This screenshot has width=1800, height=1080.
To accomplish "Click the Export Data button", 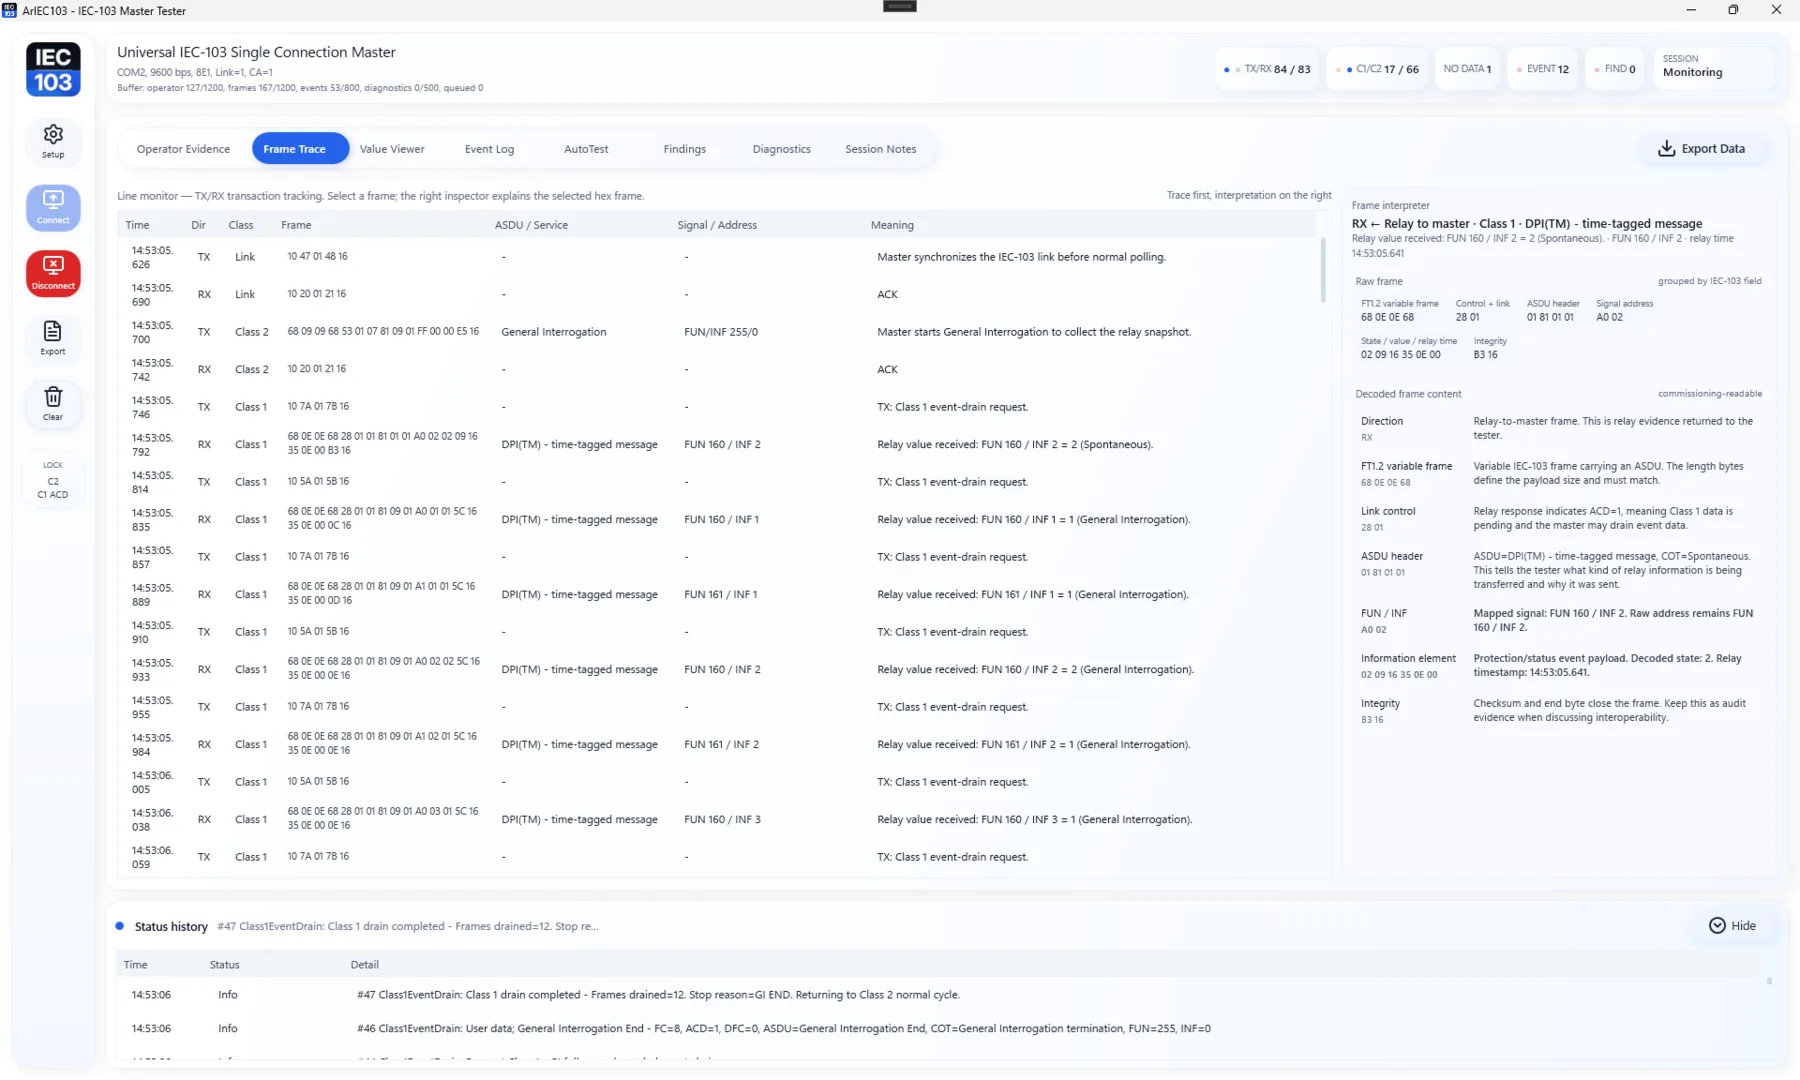I will (1702, 149).
